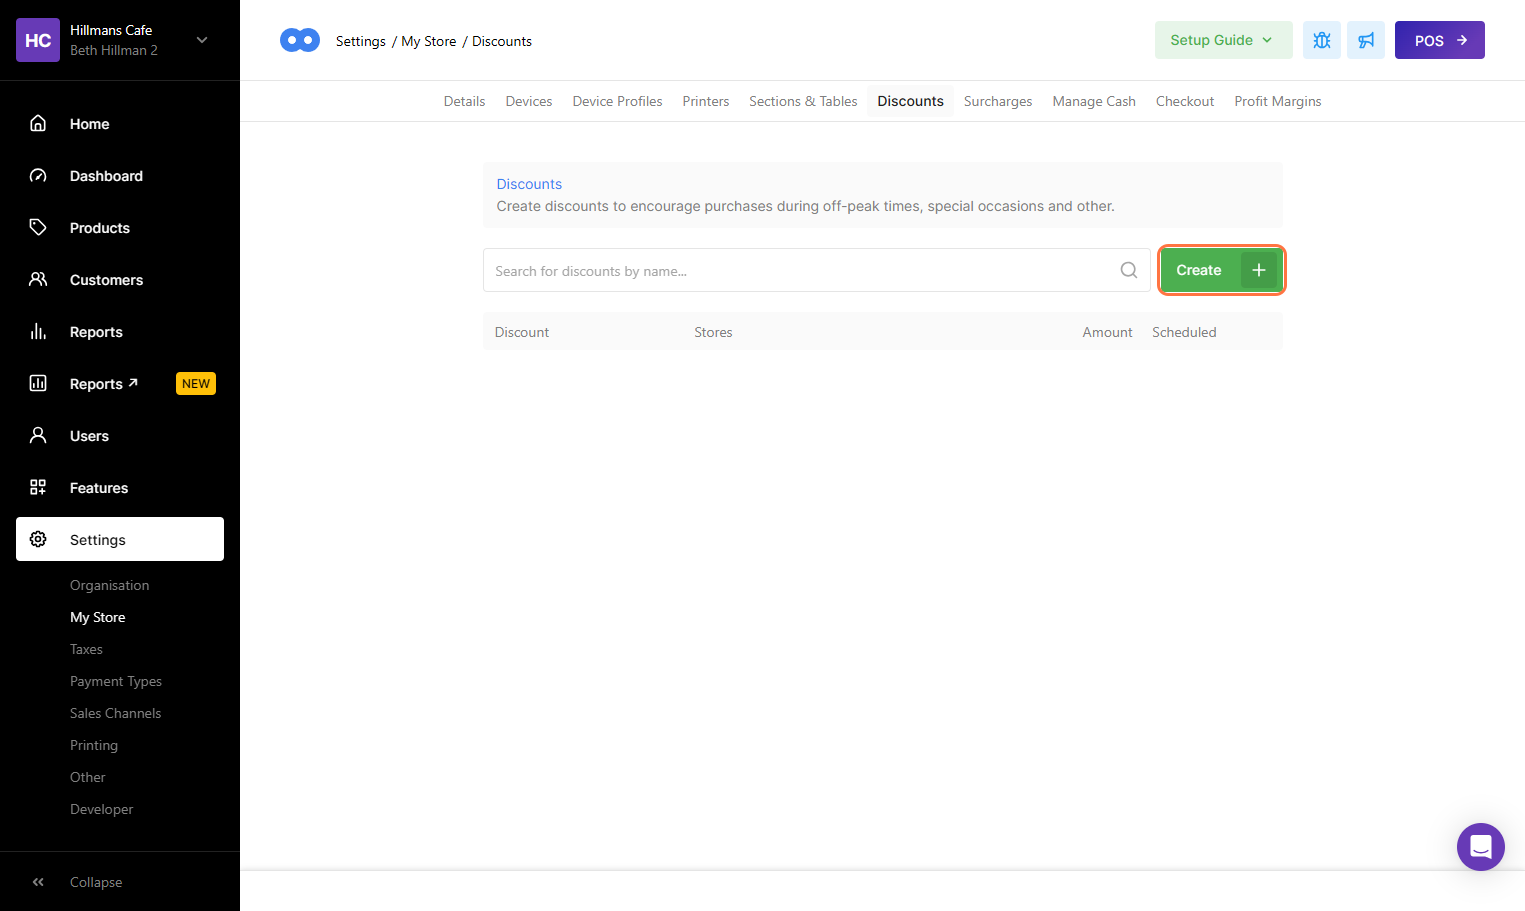Open Dashboard via its gauge icon
The width and height of the screenshot is (1525, 911).
pos(38,175)
